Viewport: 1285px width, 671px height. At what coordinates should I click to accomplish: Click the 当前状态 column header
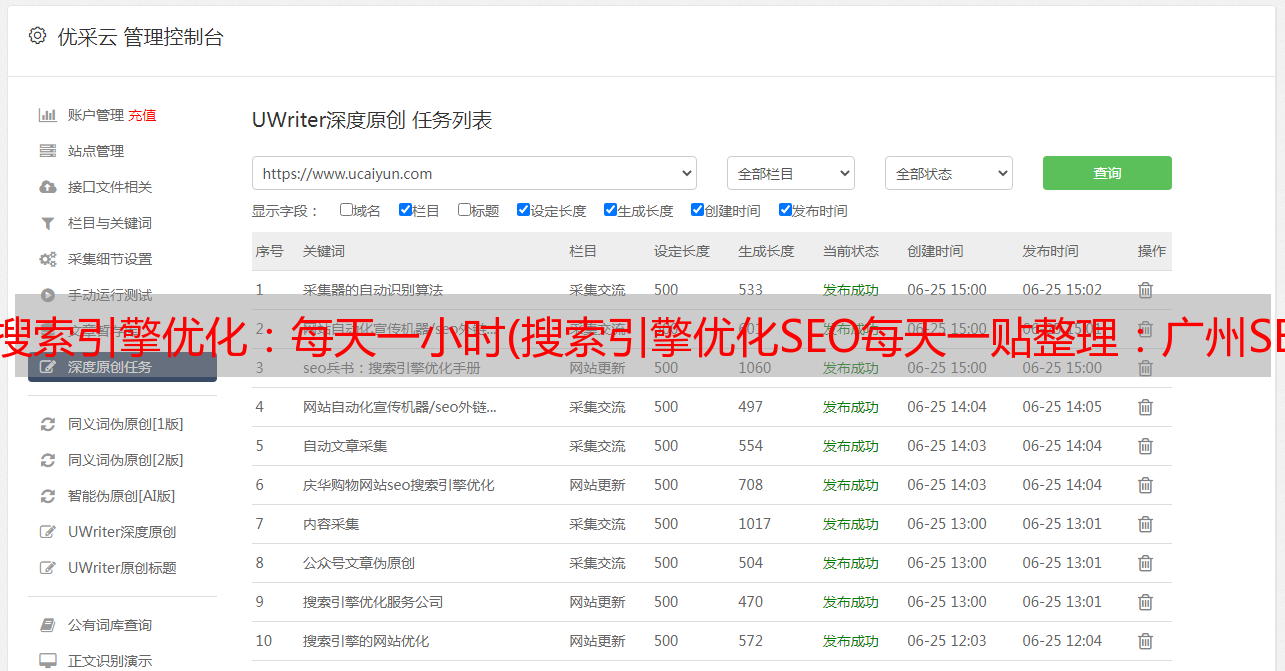tap(851, 251)
